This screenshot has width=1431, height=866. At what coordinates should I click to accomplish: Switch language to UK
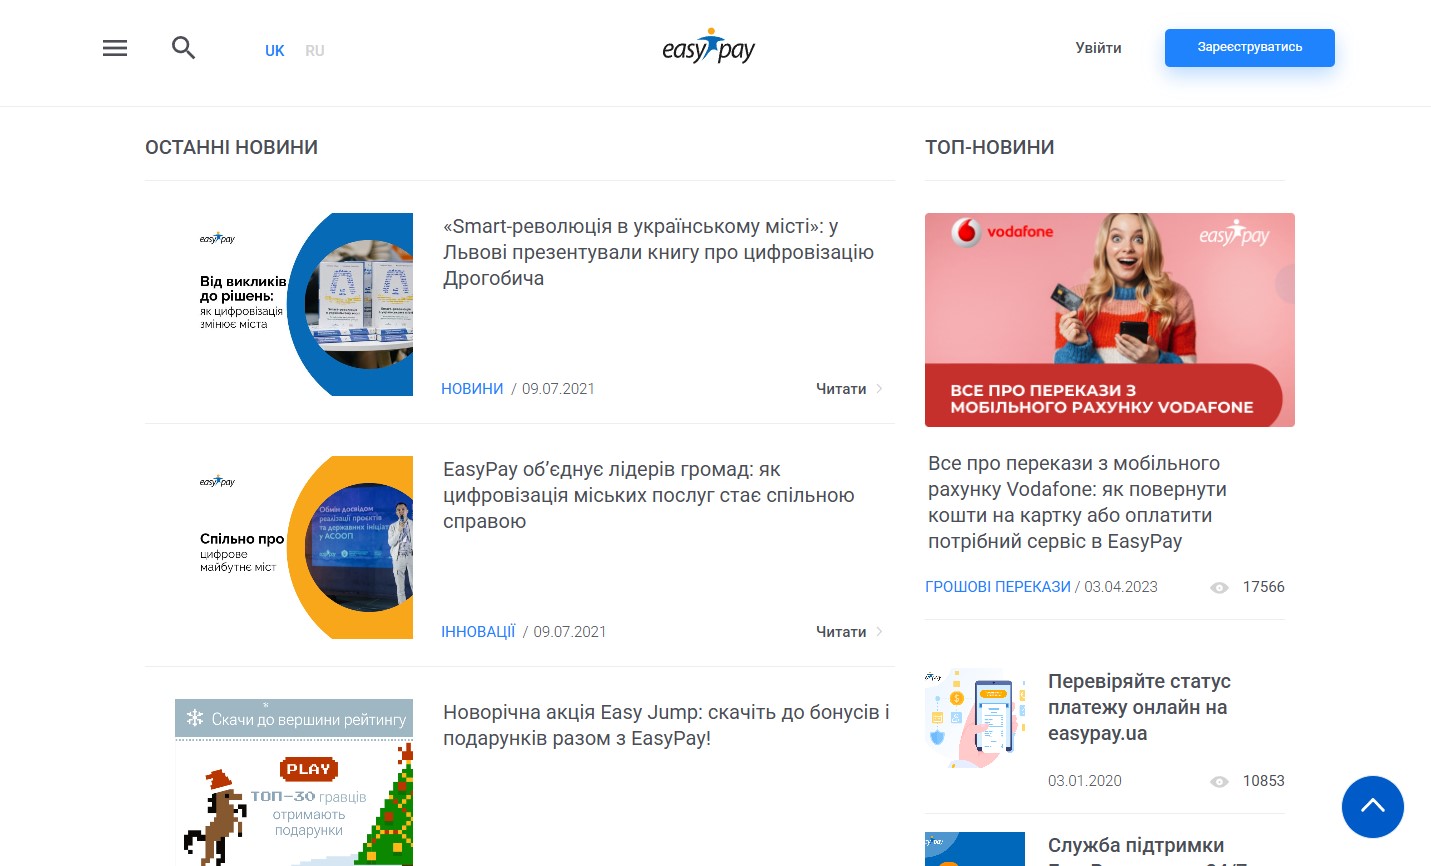(x=275, y=51)
